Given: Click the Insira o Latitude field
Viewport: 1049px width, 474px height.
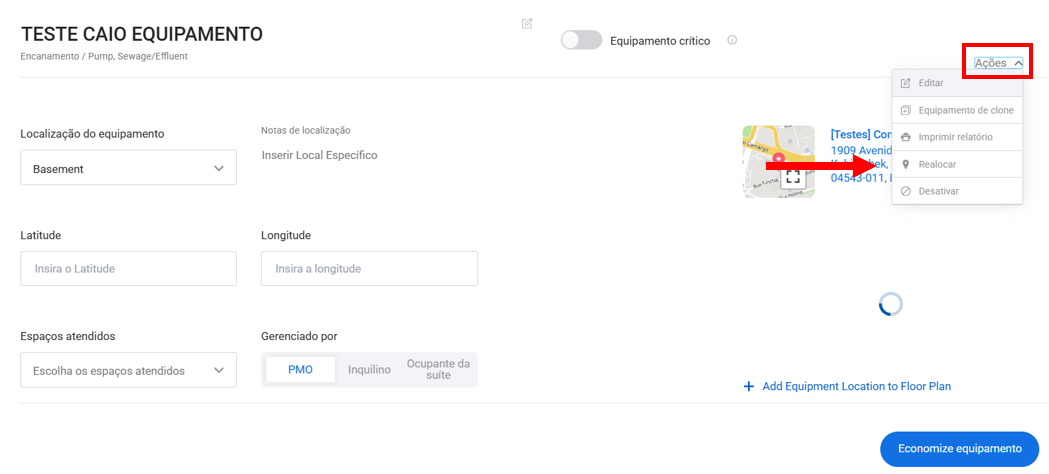Looking at the screenshot, I should tap(128, 269).
